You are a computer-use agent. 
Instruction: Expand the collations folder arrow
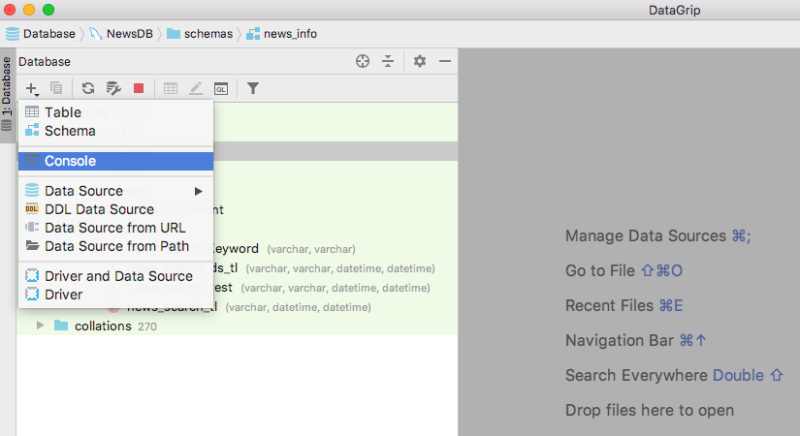pyautogui.click(x=40, y=325)
